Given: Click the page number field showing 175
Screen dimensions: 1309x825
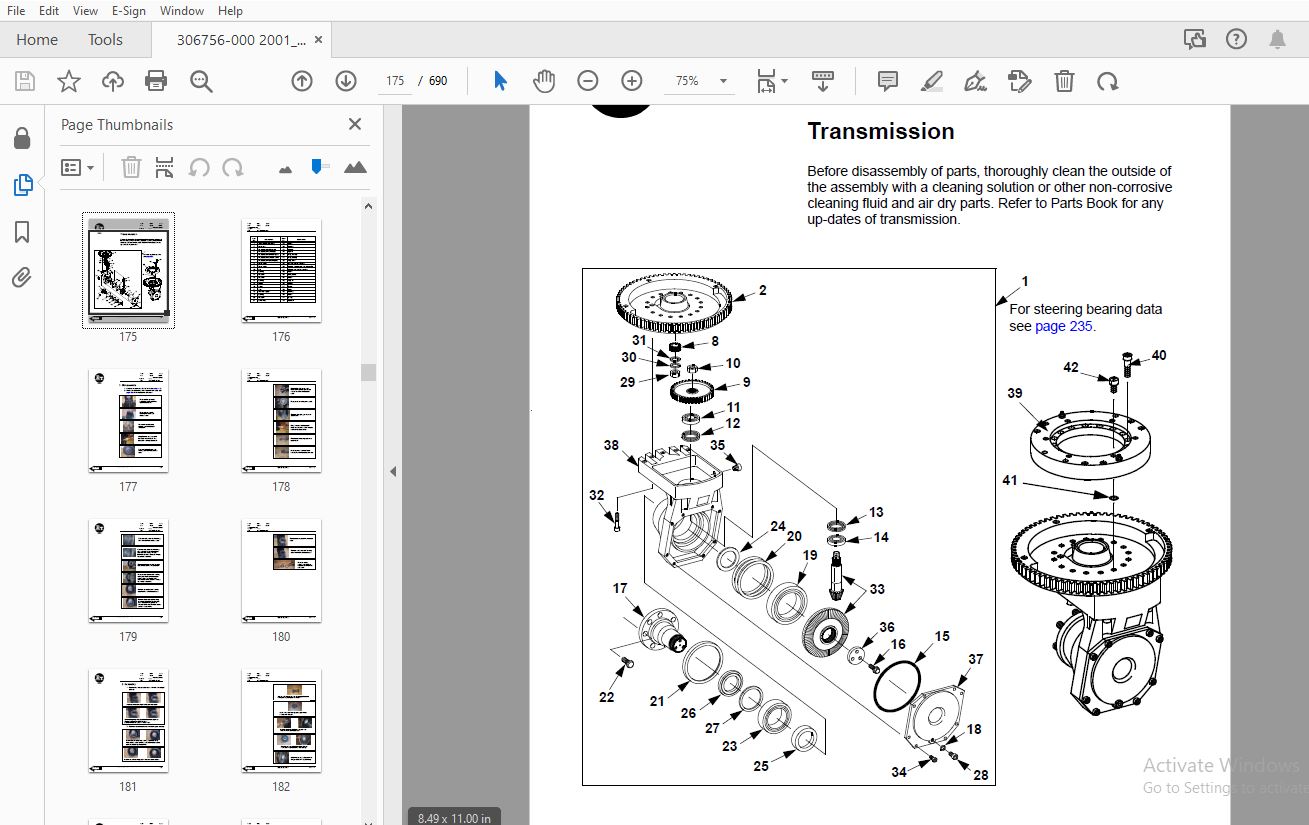Looking at the screenshot, I should click(396, 81).
